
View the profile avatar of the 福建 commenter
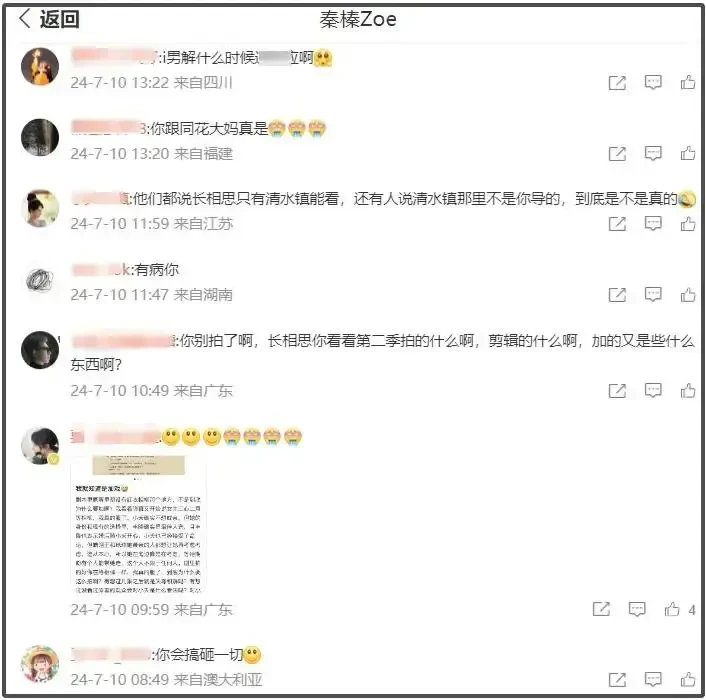pos(40,137)
